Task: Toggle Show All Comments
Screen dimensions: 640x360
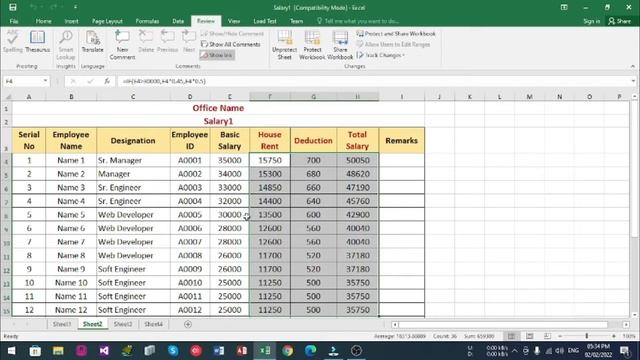Action: coord(231,44)
